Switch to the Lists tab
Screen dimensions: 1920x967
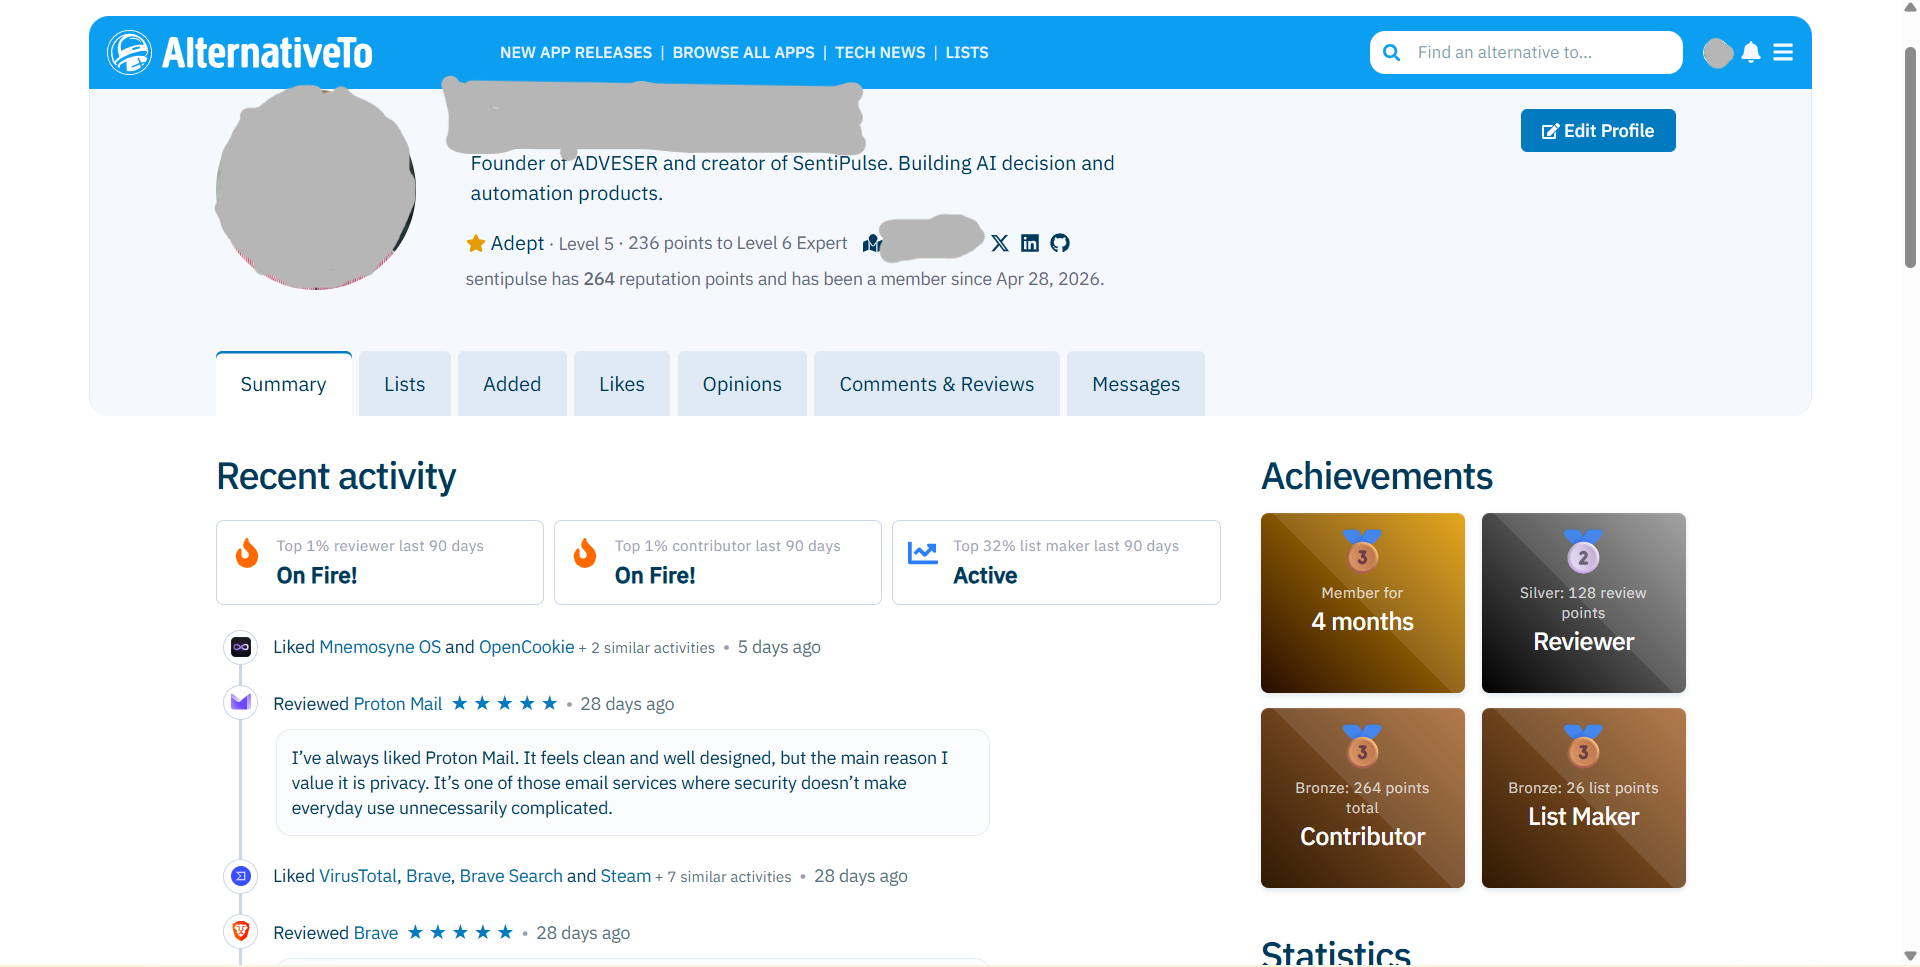point(405,384)
